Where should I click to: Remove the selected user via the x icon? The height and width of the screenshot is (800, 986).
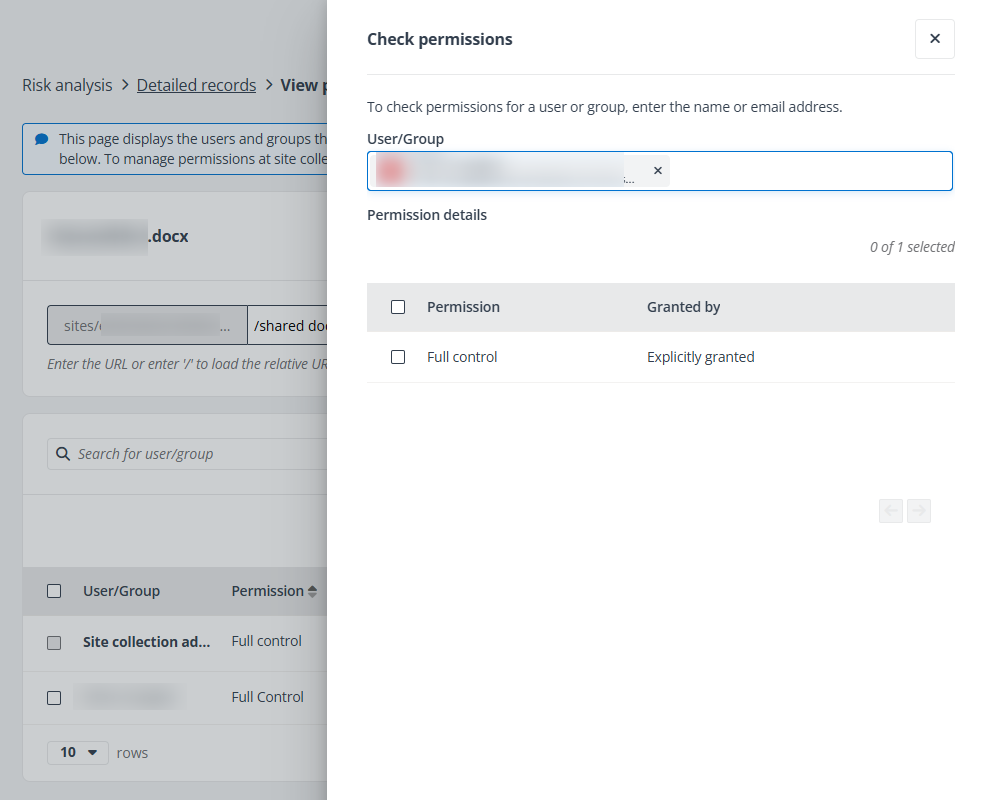657,170
